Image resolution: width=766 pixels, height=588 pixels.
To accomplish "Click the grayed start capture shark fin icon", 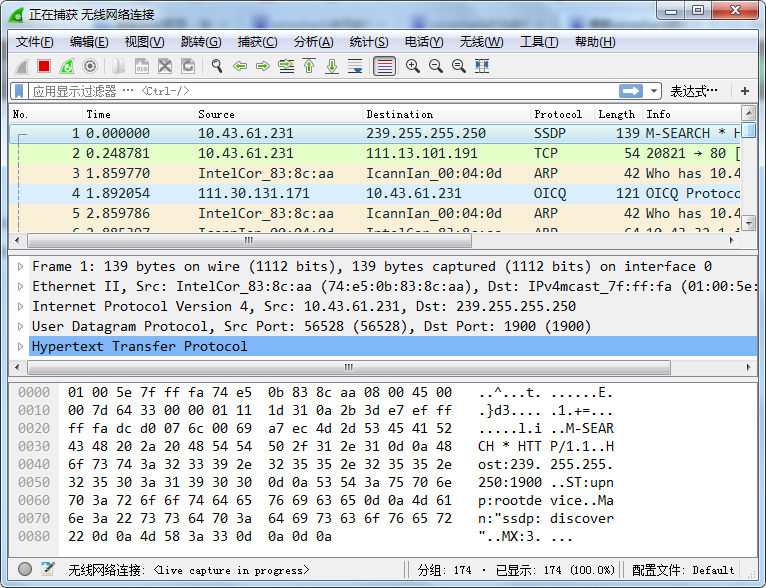I will 21,66.
